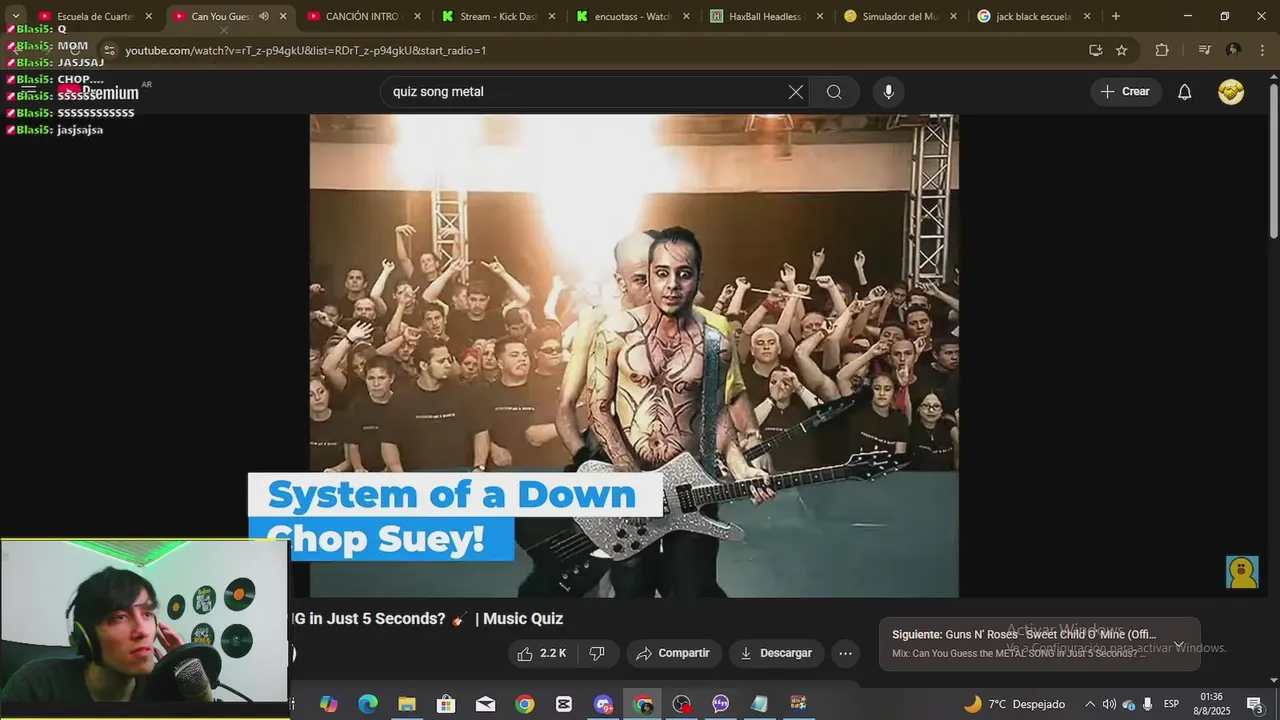Image resolution: width=1280 pixels, height=720 pixels.
Task: Open Discord from taskbar
Action: [x=603, y=704]
